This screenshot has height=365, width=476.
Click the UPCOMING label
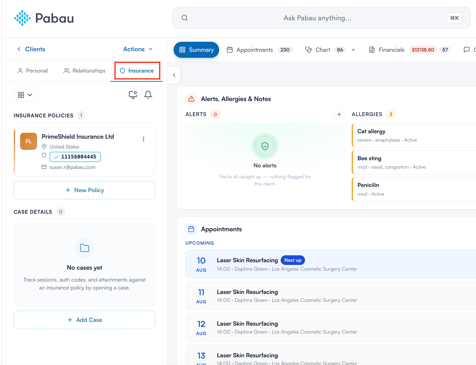click(x=200, y=243)
